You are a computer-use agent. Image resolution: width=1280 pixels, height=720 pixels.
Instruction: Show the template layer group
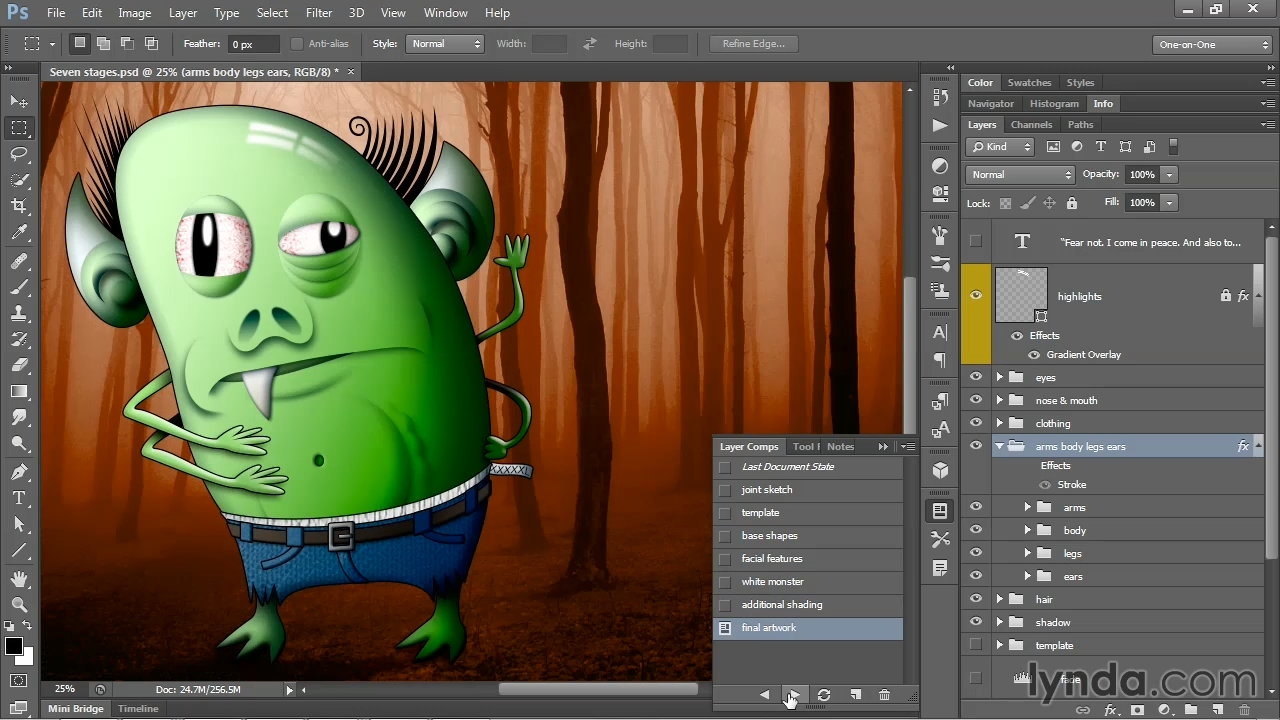point(976,645)
